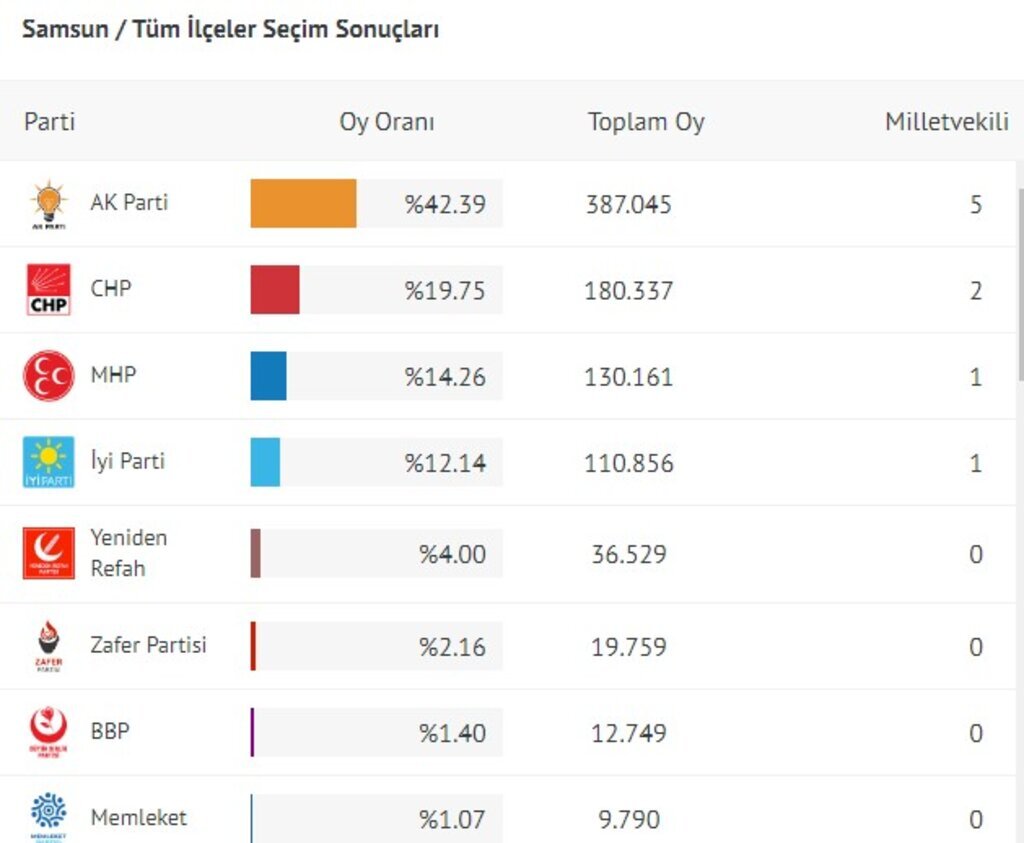1024x843 pixels.
Task: Click the MHP three crescents logo
Action: click(48, 376)
